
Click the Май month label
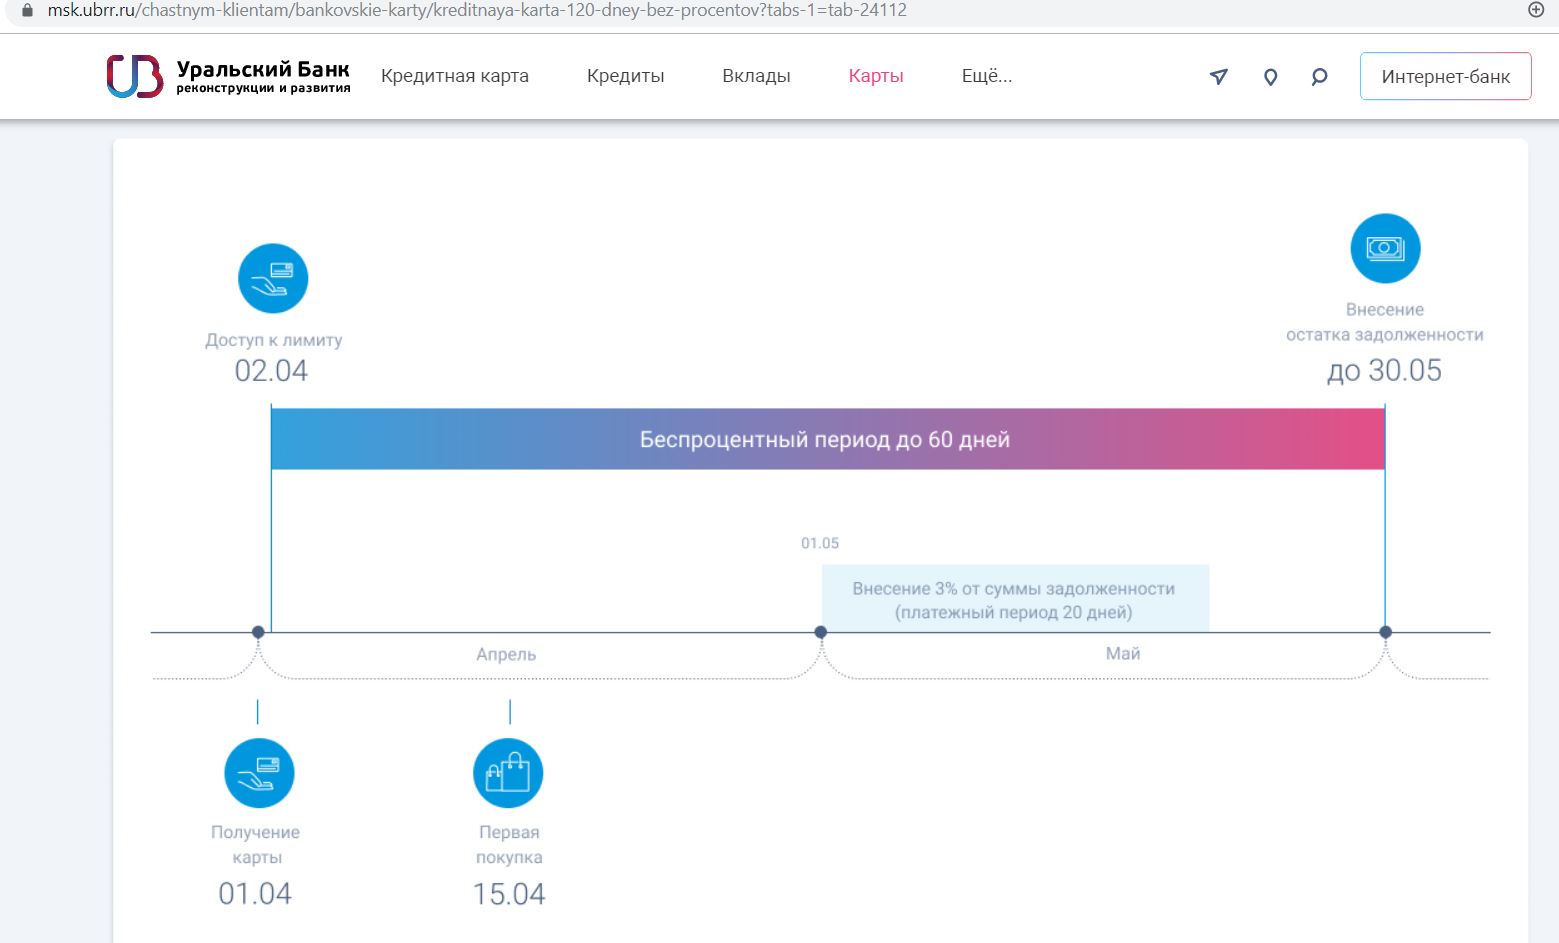[x=1123, y=653]
